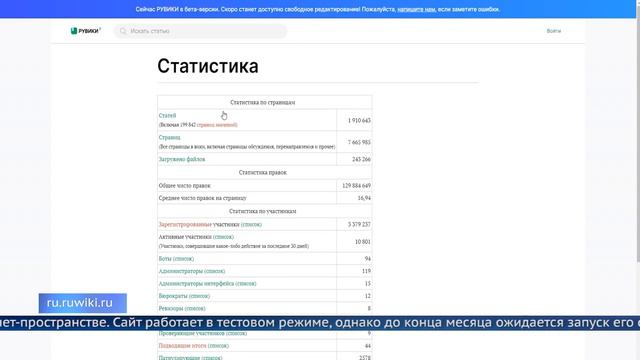Select the total edits value 129 884 649
Screen dimensions: 640x360
pos(356,186)
